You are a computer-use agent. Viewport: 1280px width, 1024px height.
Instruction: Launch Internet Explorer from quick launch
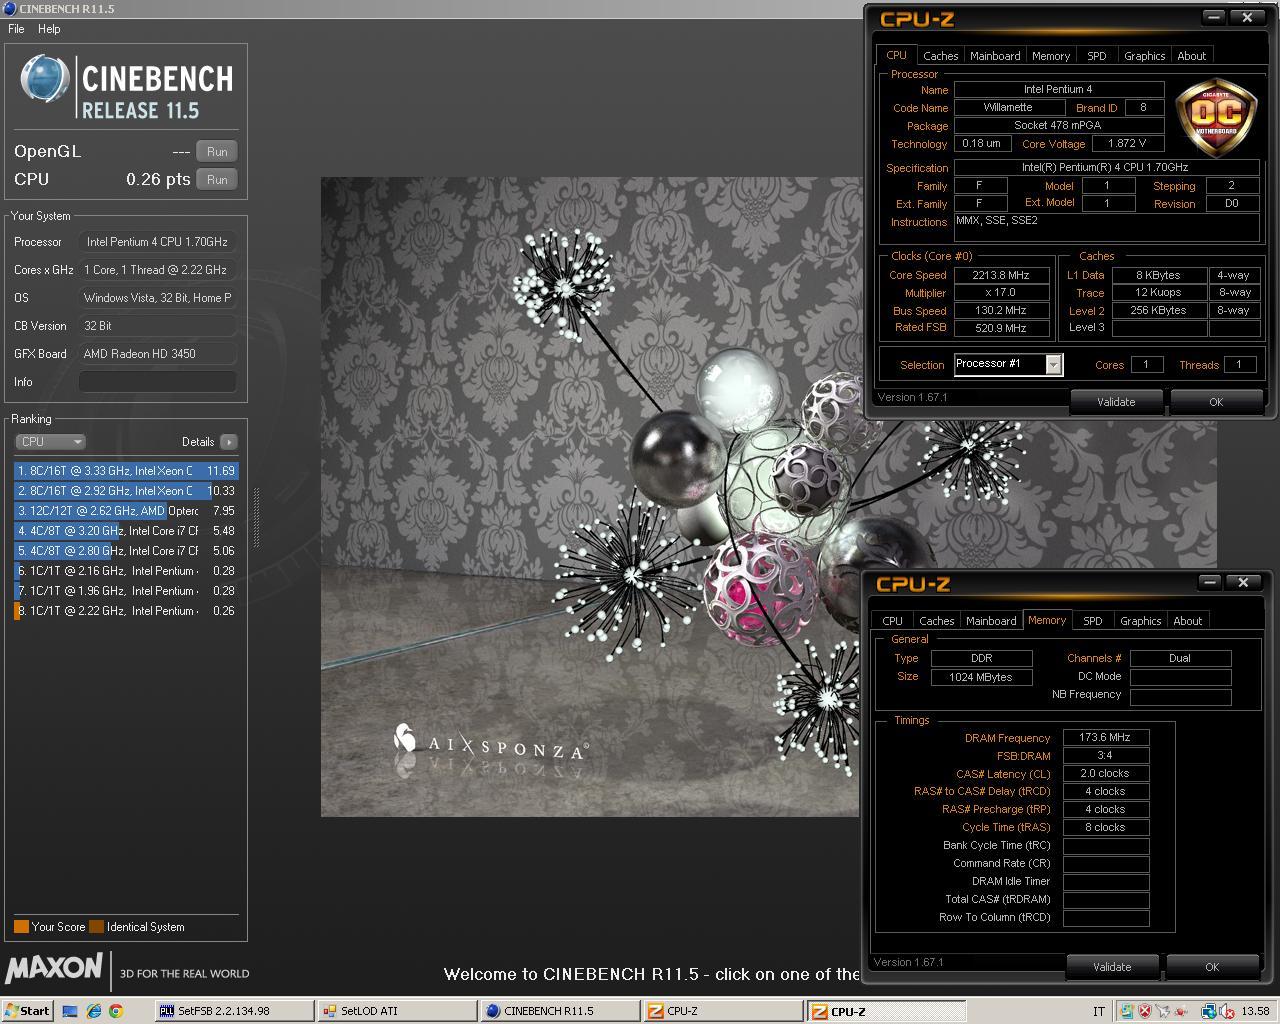point(93,1011)
